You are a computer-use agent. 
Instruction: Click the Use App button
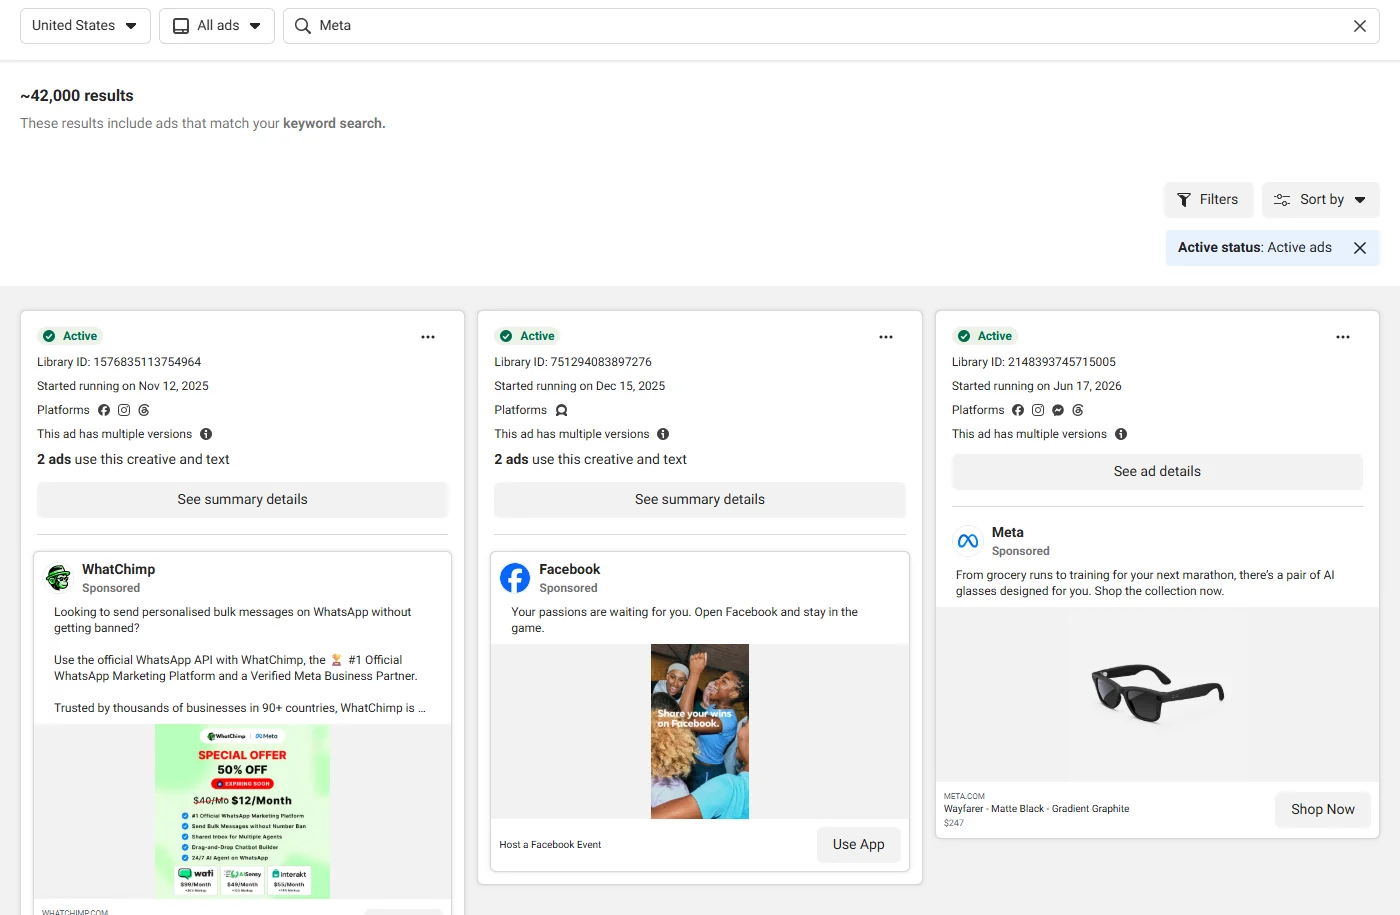[x=859, y=845]
